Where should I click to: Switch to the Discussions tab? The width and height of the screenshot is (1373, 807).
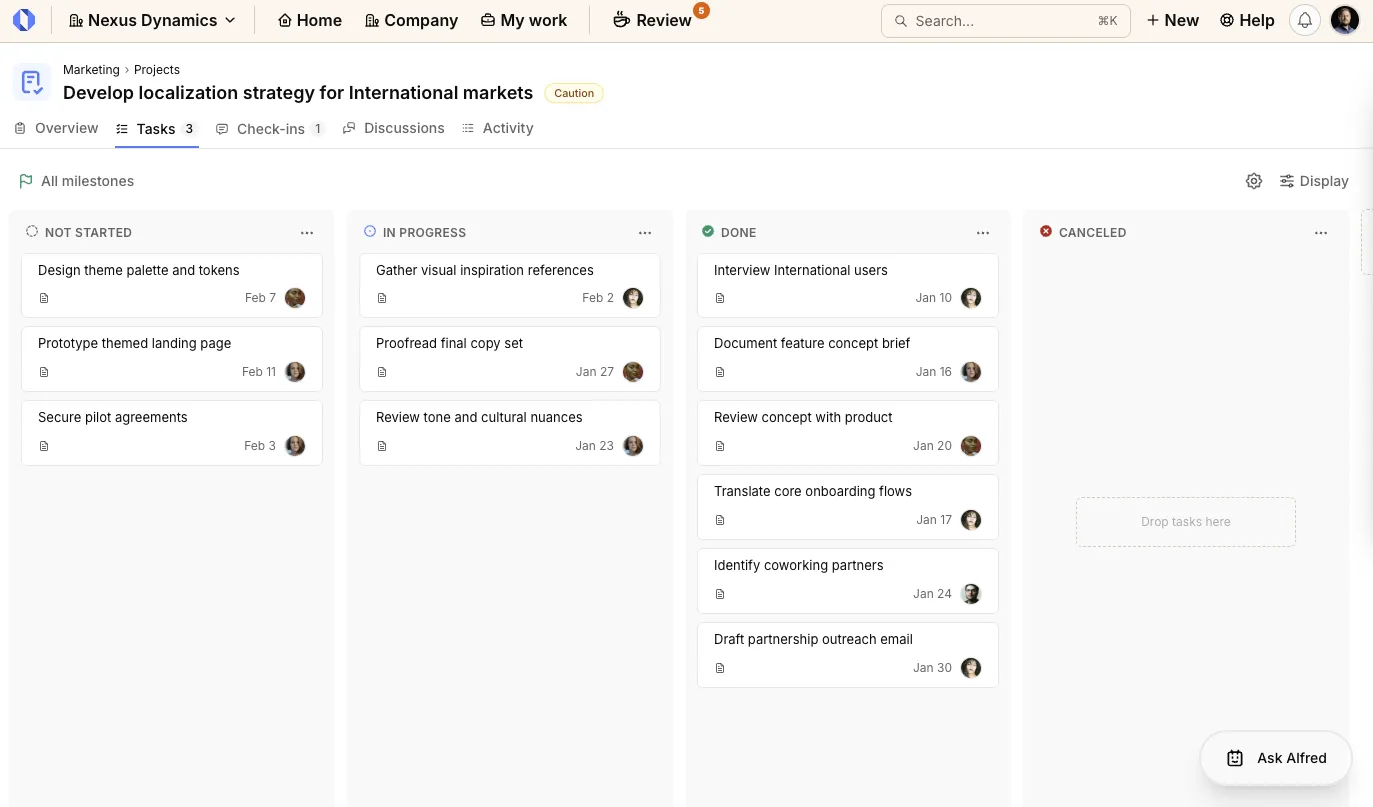[393, 128]
